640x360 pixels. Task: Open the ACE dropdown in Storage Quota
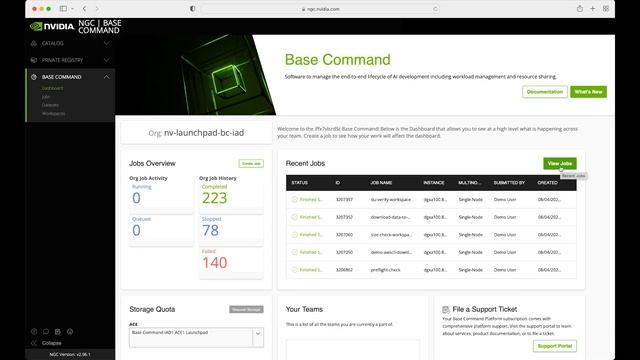tap(258, 333)
